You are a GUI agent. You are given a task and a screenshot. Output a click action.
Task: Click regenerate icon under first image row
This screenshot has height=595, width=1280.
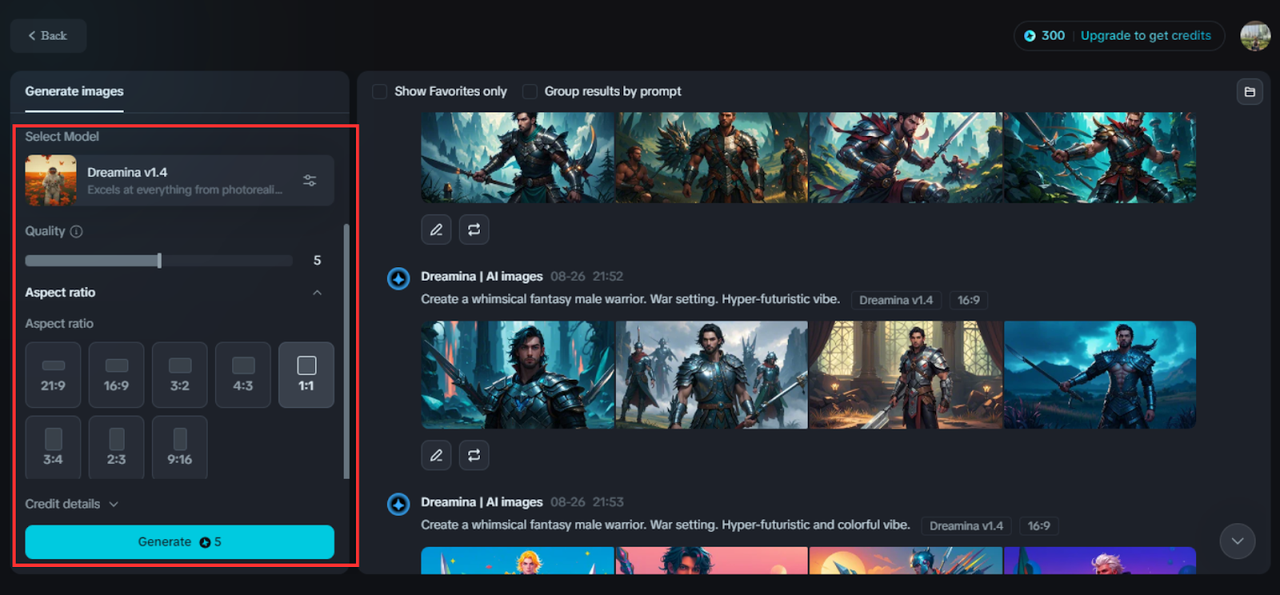(x=474, y=230)
